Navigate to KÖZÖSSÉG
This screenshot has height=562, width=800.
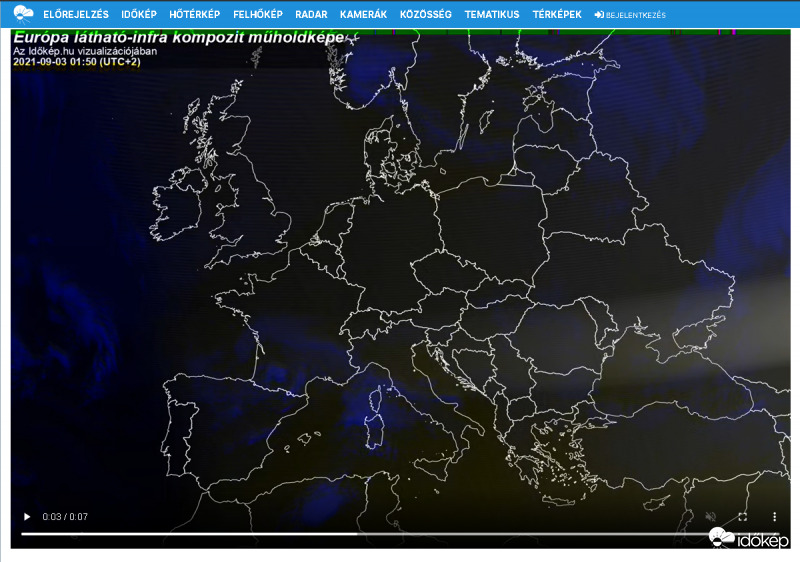coord(425,15)
